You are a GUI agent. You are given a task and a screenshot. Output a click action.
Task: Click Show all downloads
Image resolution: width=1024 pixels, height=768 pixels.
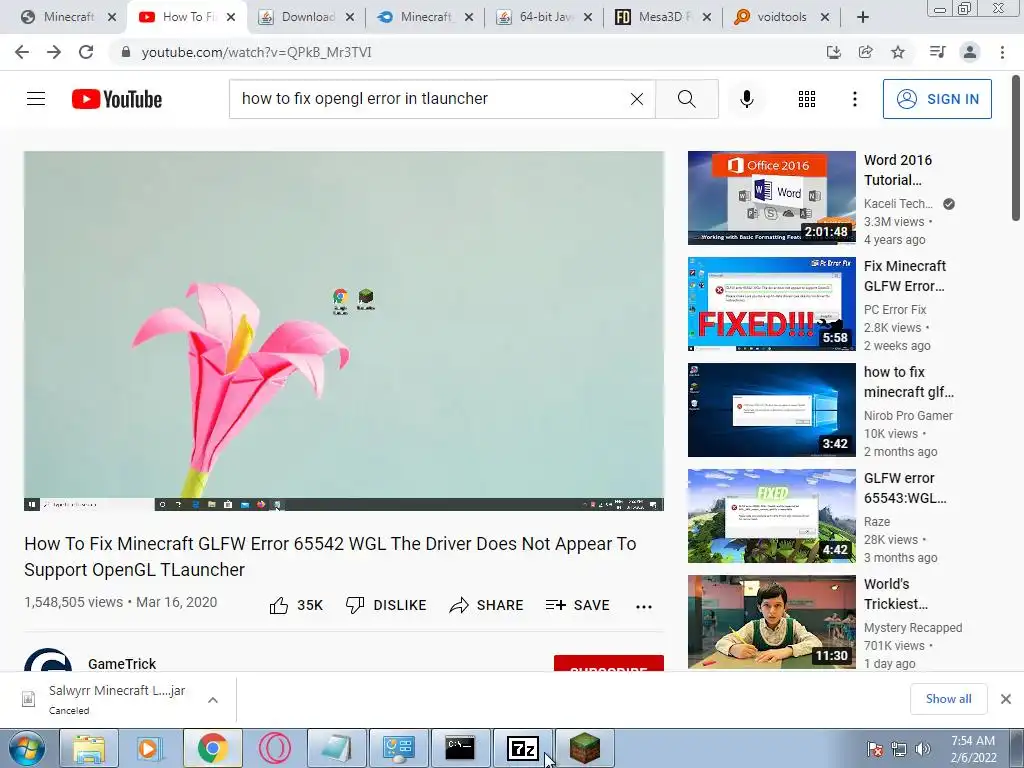[948, 699]
